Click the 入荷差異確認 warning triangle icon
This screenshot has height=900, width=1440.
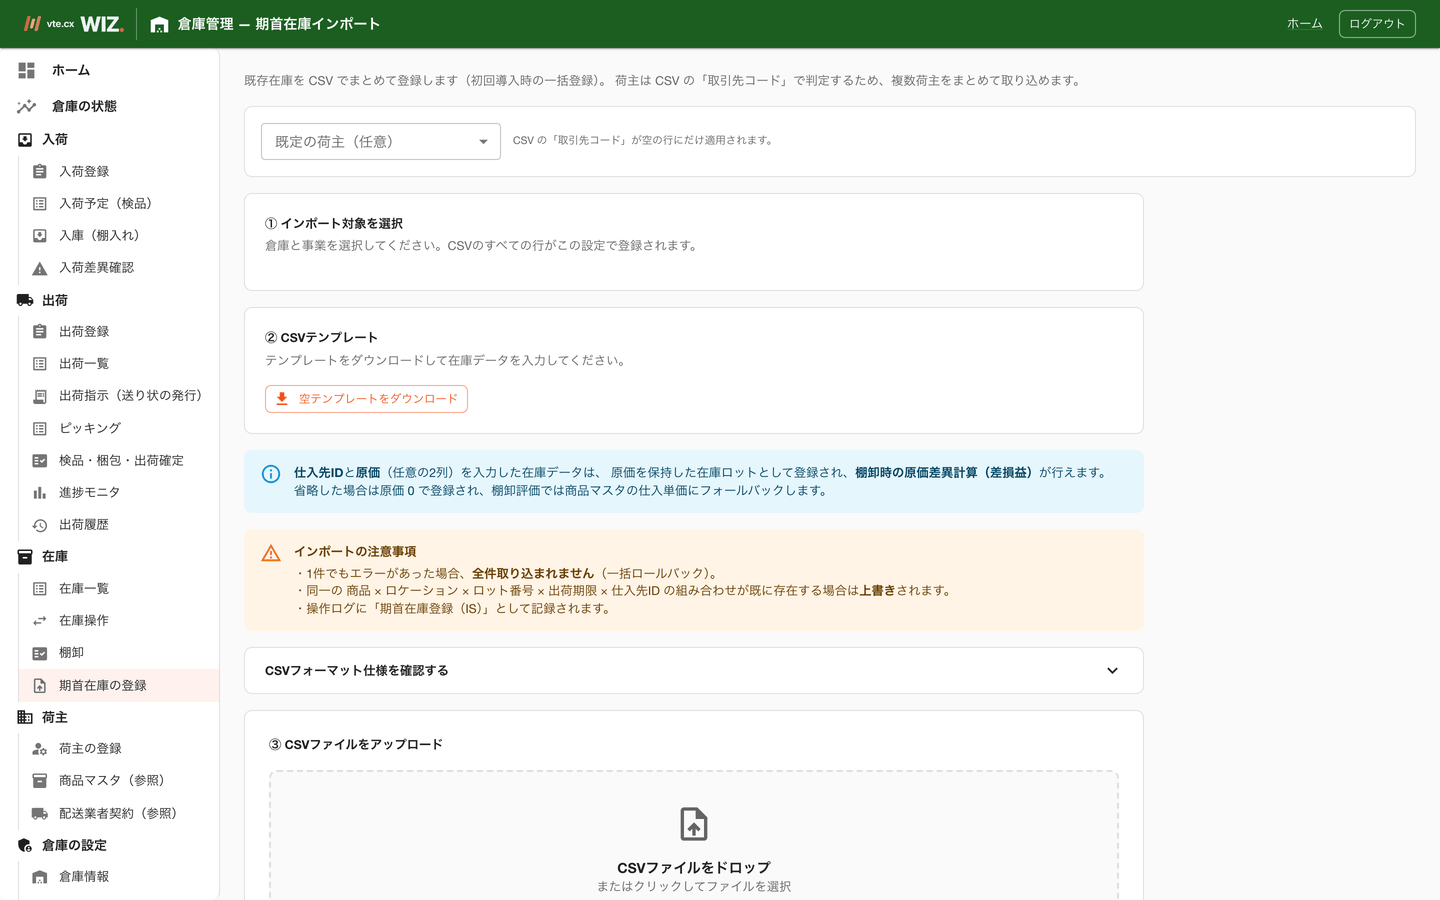coord(40,268)
